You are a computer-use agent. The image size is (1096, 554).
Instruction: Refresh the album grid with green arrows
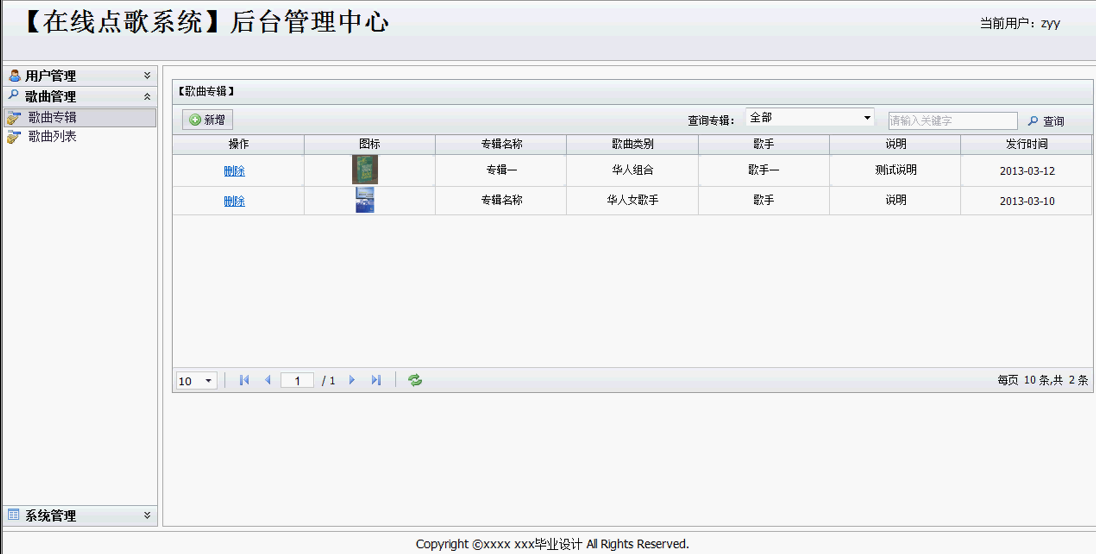coord(415,380)
